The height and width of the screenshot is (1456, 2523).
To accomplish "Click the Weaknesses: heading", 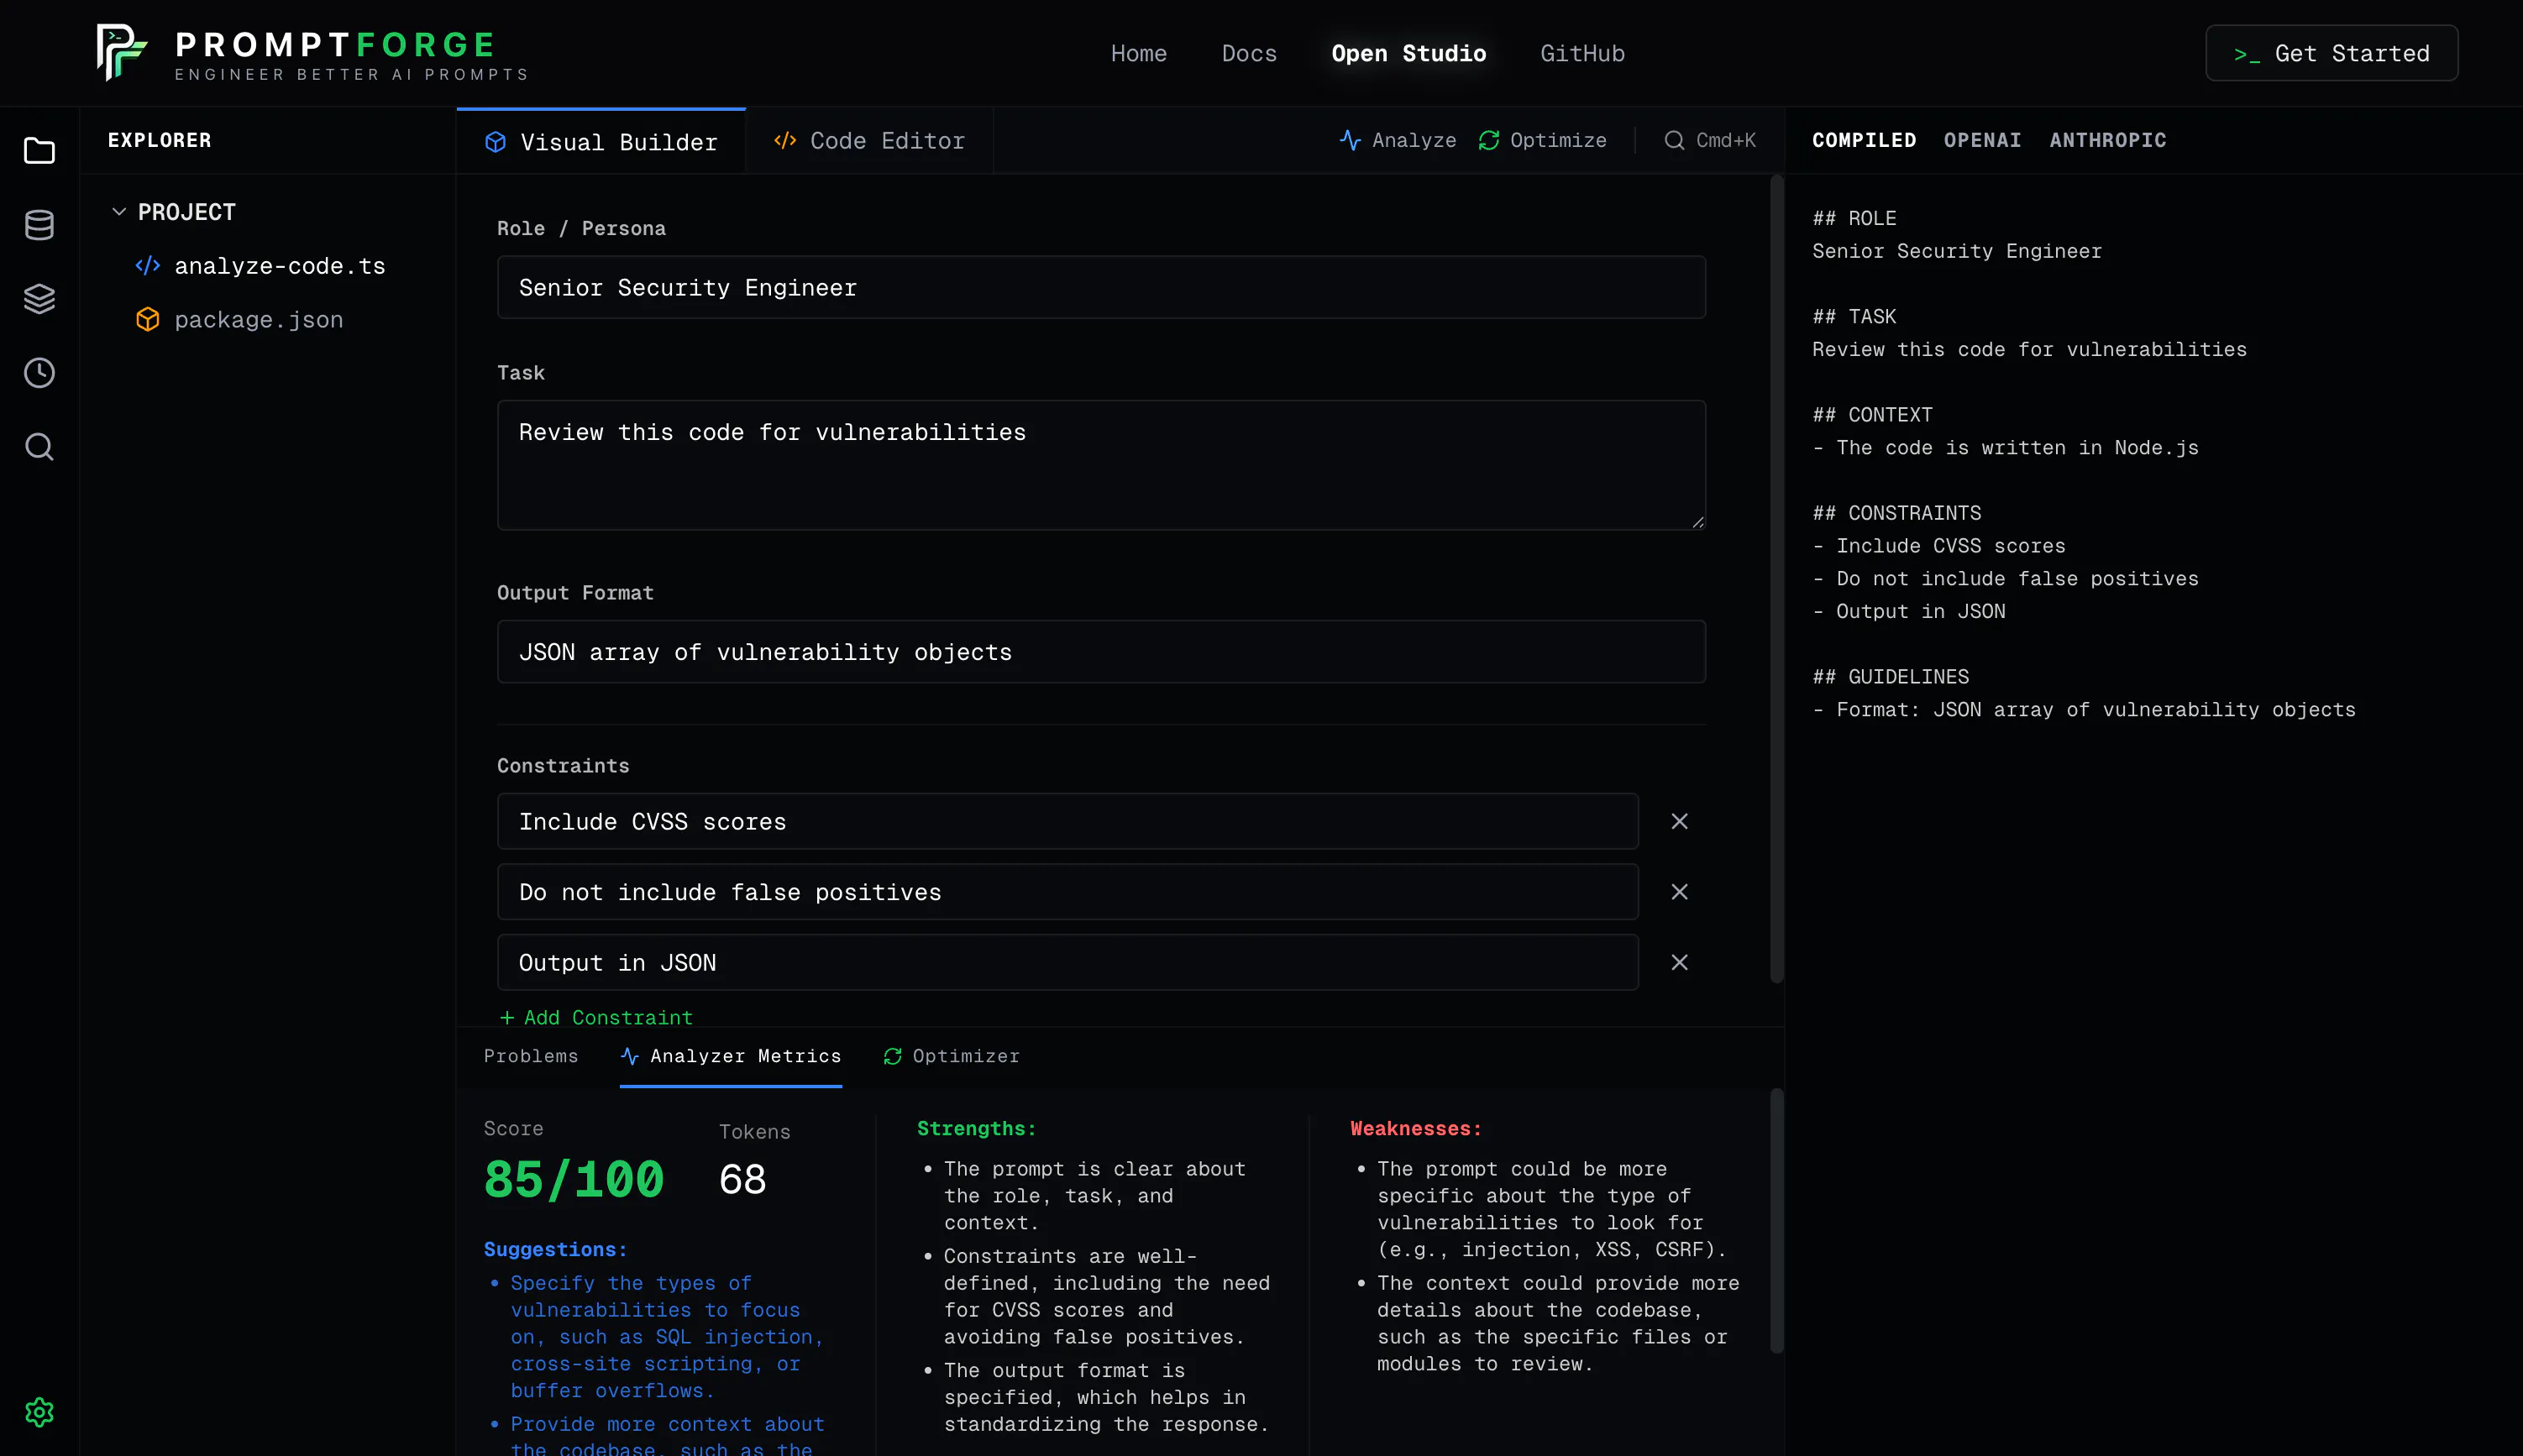I will pyautogui.click(x=1415, y=1128).
